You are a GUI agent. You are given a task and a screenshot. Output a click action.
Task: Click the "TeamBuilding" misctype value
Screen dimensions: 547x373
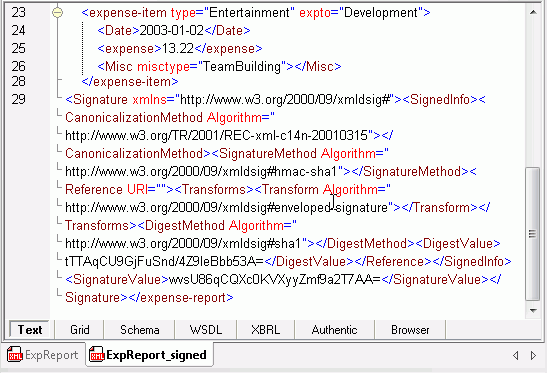click(241, 66)
